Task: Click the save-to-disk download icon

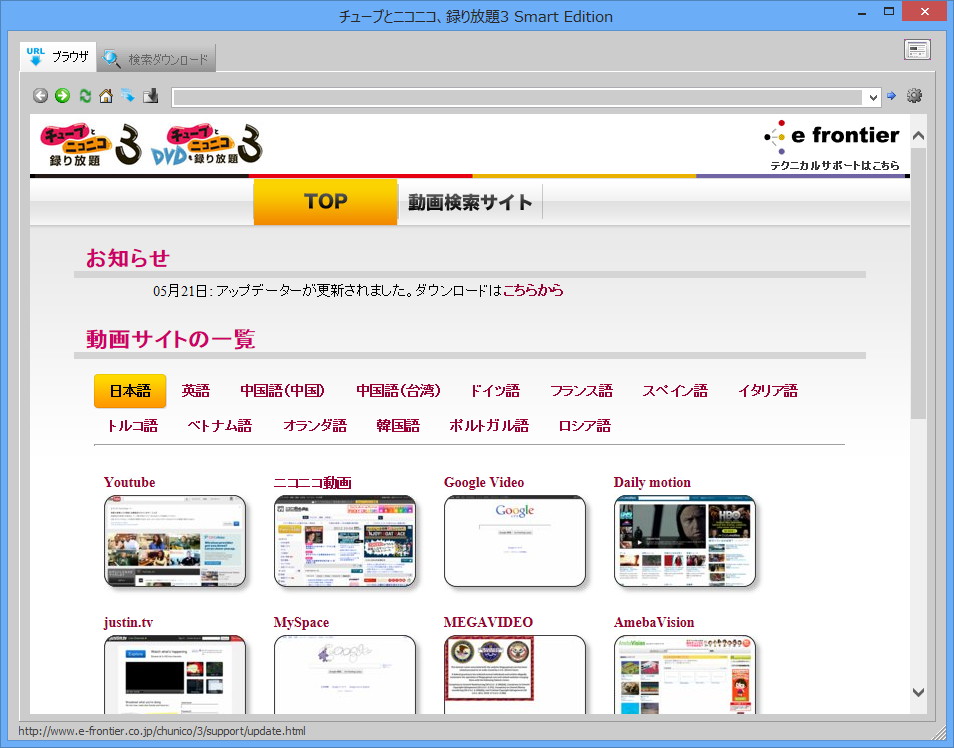Action: click(x=150, y=96)
